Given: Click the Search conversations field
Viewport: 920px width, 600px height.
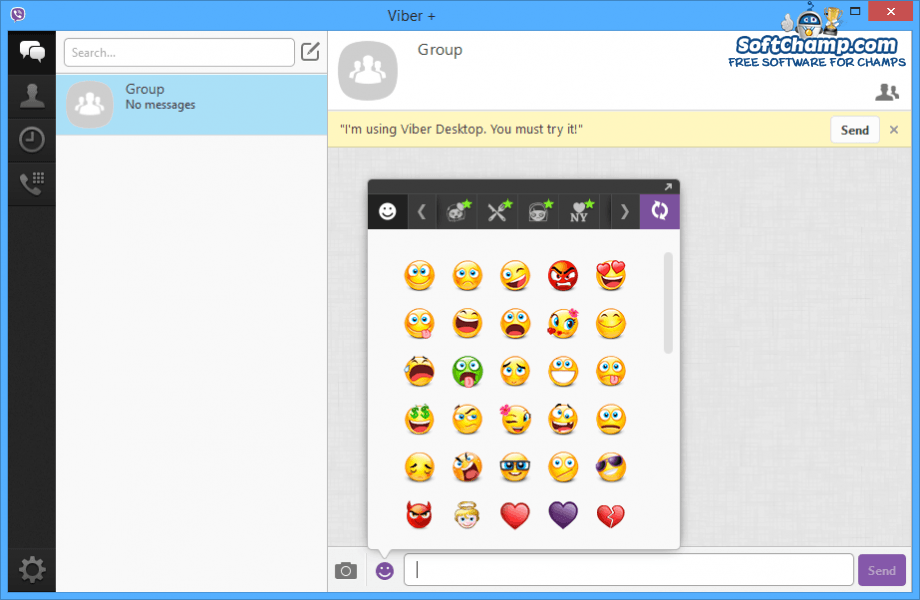Looking at the screenshot, I should click(x=179, y=52).
